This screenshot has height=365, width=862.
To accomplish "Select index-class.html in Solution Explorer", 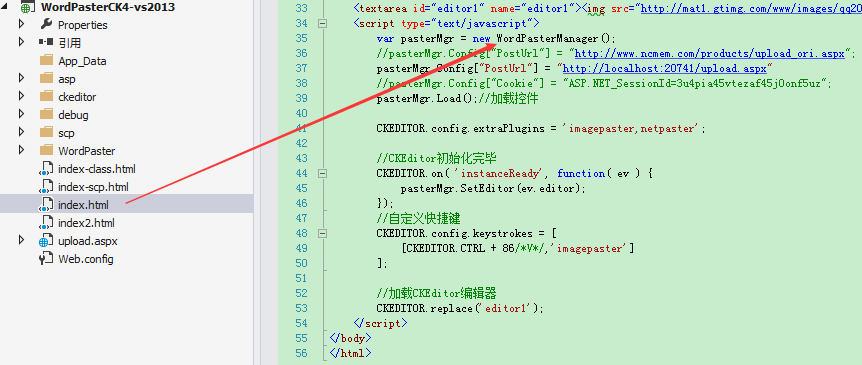I will pyautogui.click(x=97, y=169).
